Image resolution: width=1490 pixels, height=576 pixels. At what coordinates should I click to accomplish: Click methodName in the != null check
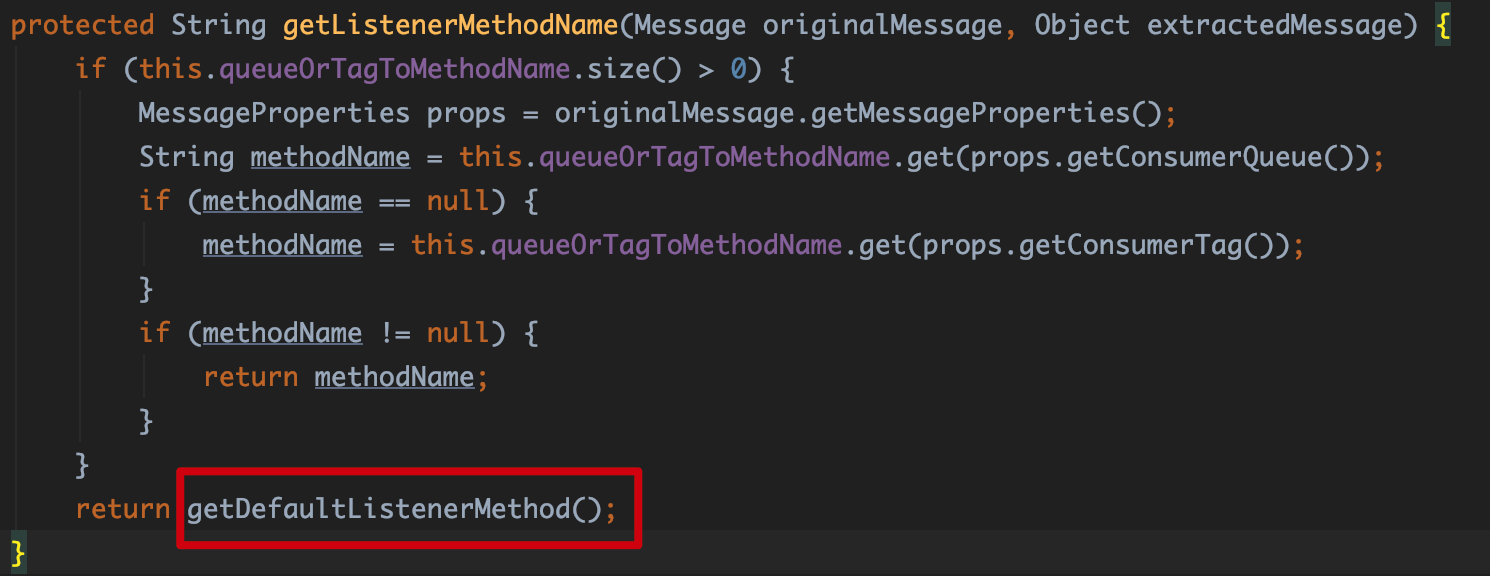[282, 333]
